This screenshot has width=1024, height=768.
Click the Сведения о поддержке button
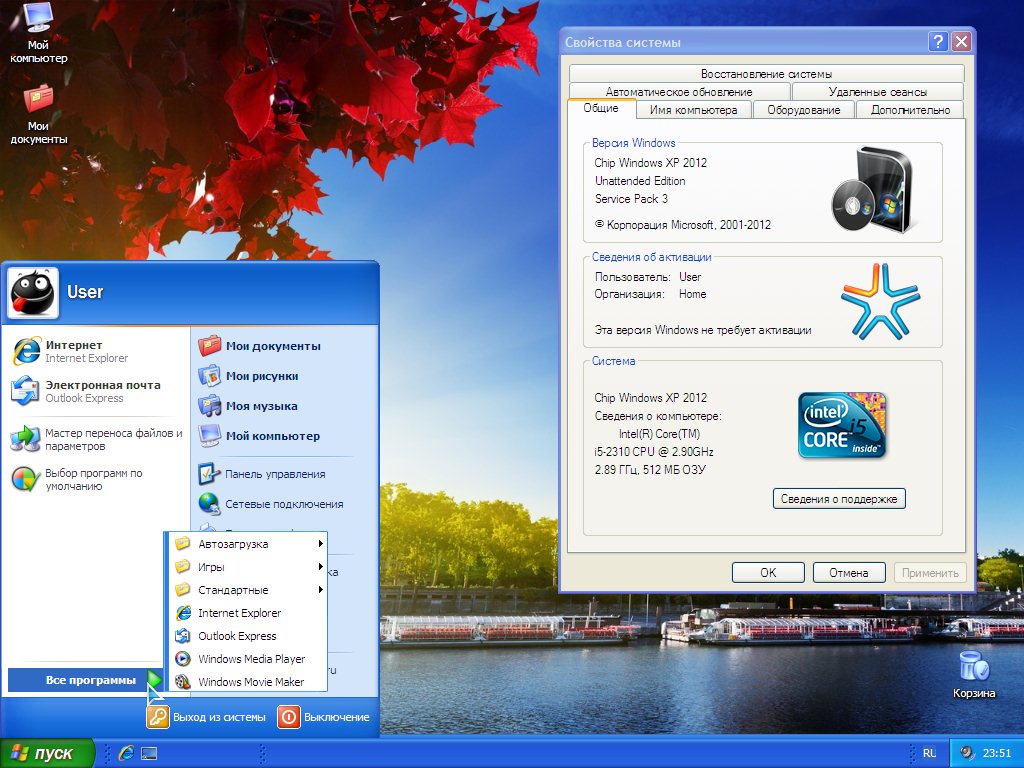click(x=839, y=499)
